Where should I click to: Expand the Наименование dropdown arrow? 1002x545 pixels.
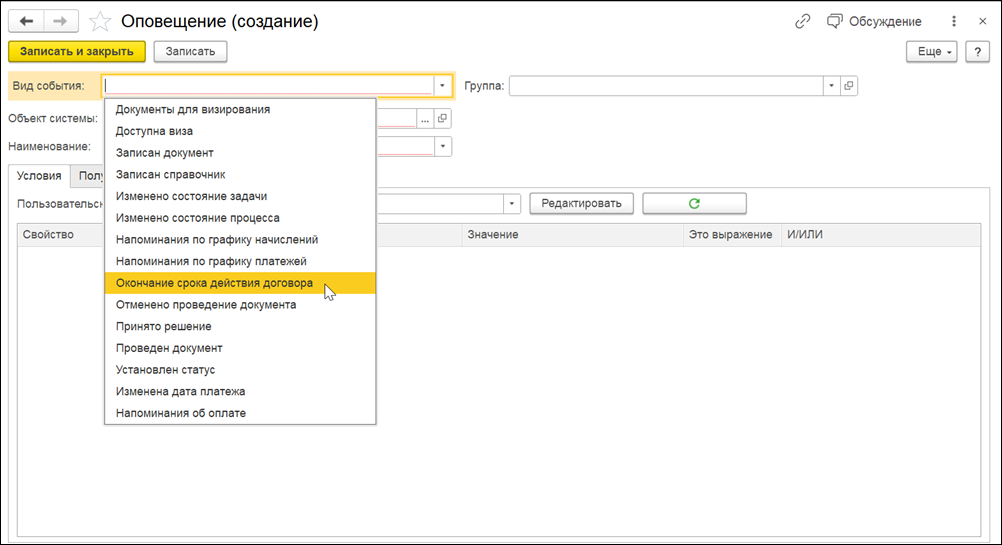pos(442,146)
